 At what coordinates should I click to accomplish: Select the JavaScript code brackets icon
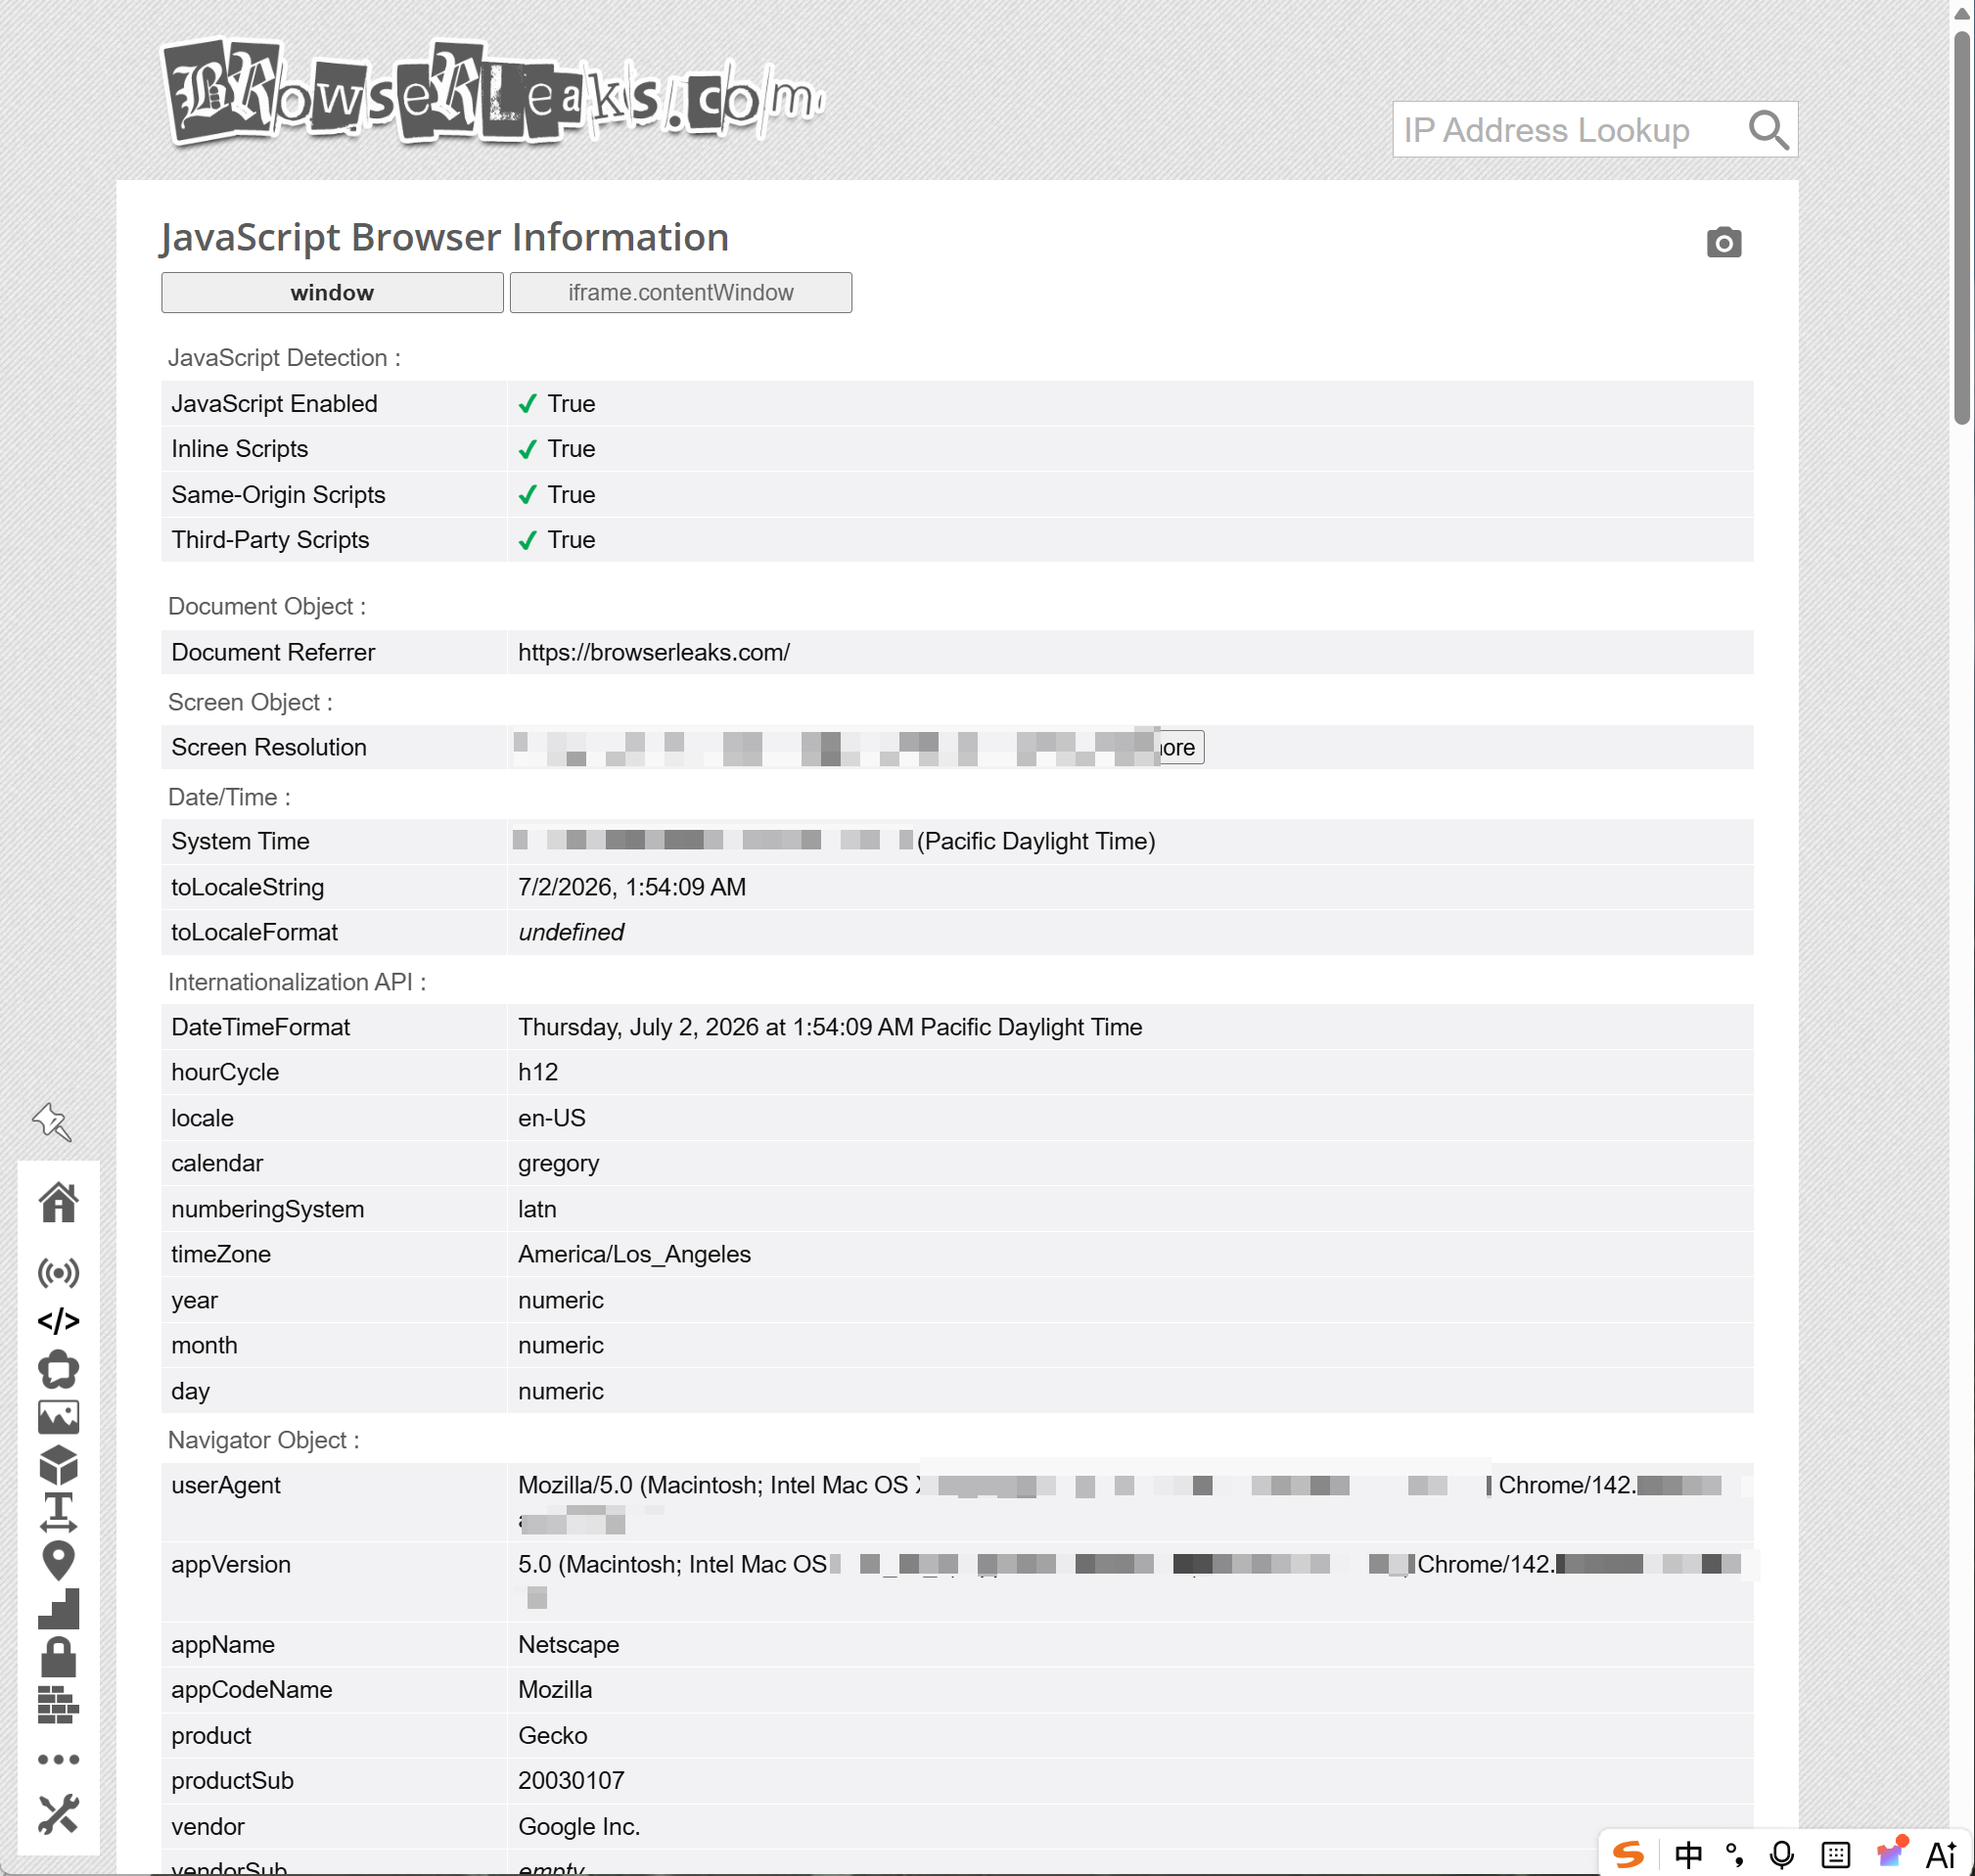tap(58, 1320)
